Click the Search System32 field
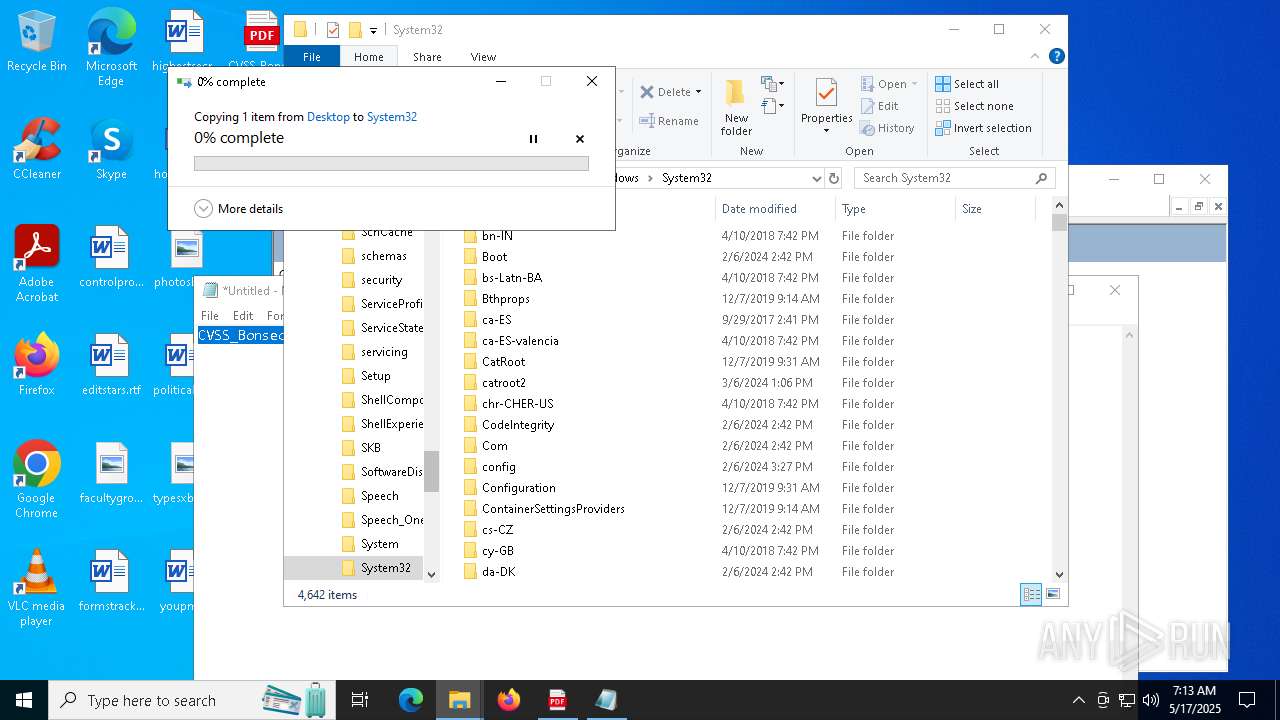The height and width of the screenshot is (720, 1280). (x=955, y=178)
